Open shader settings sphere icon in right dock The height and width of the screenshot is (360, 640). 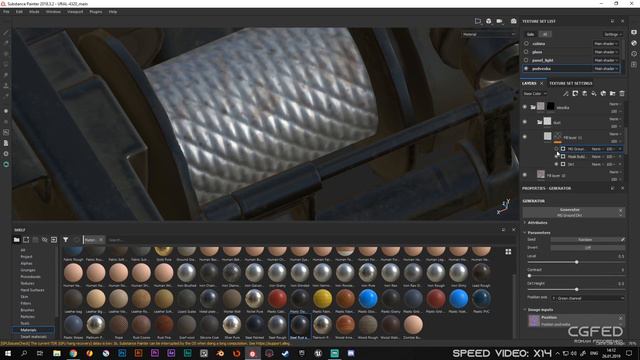pos(634,43)
